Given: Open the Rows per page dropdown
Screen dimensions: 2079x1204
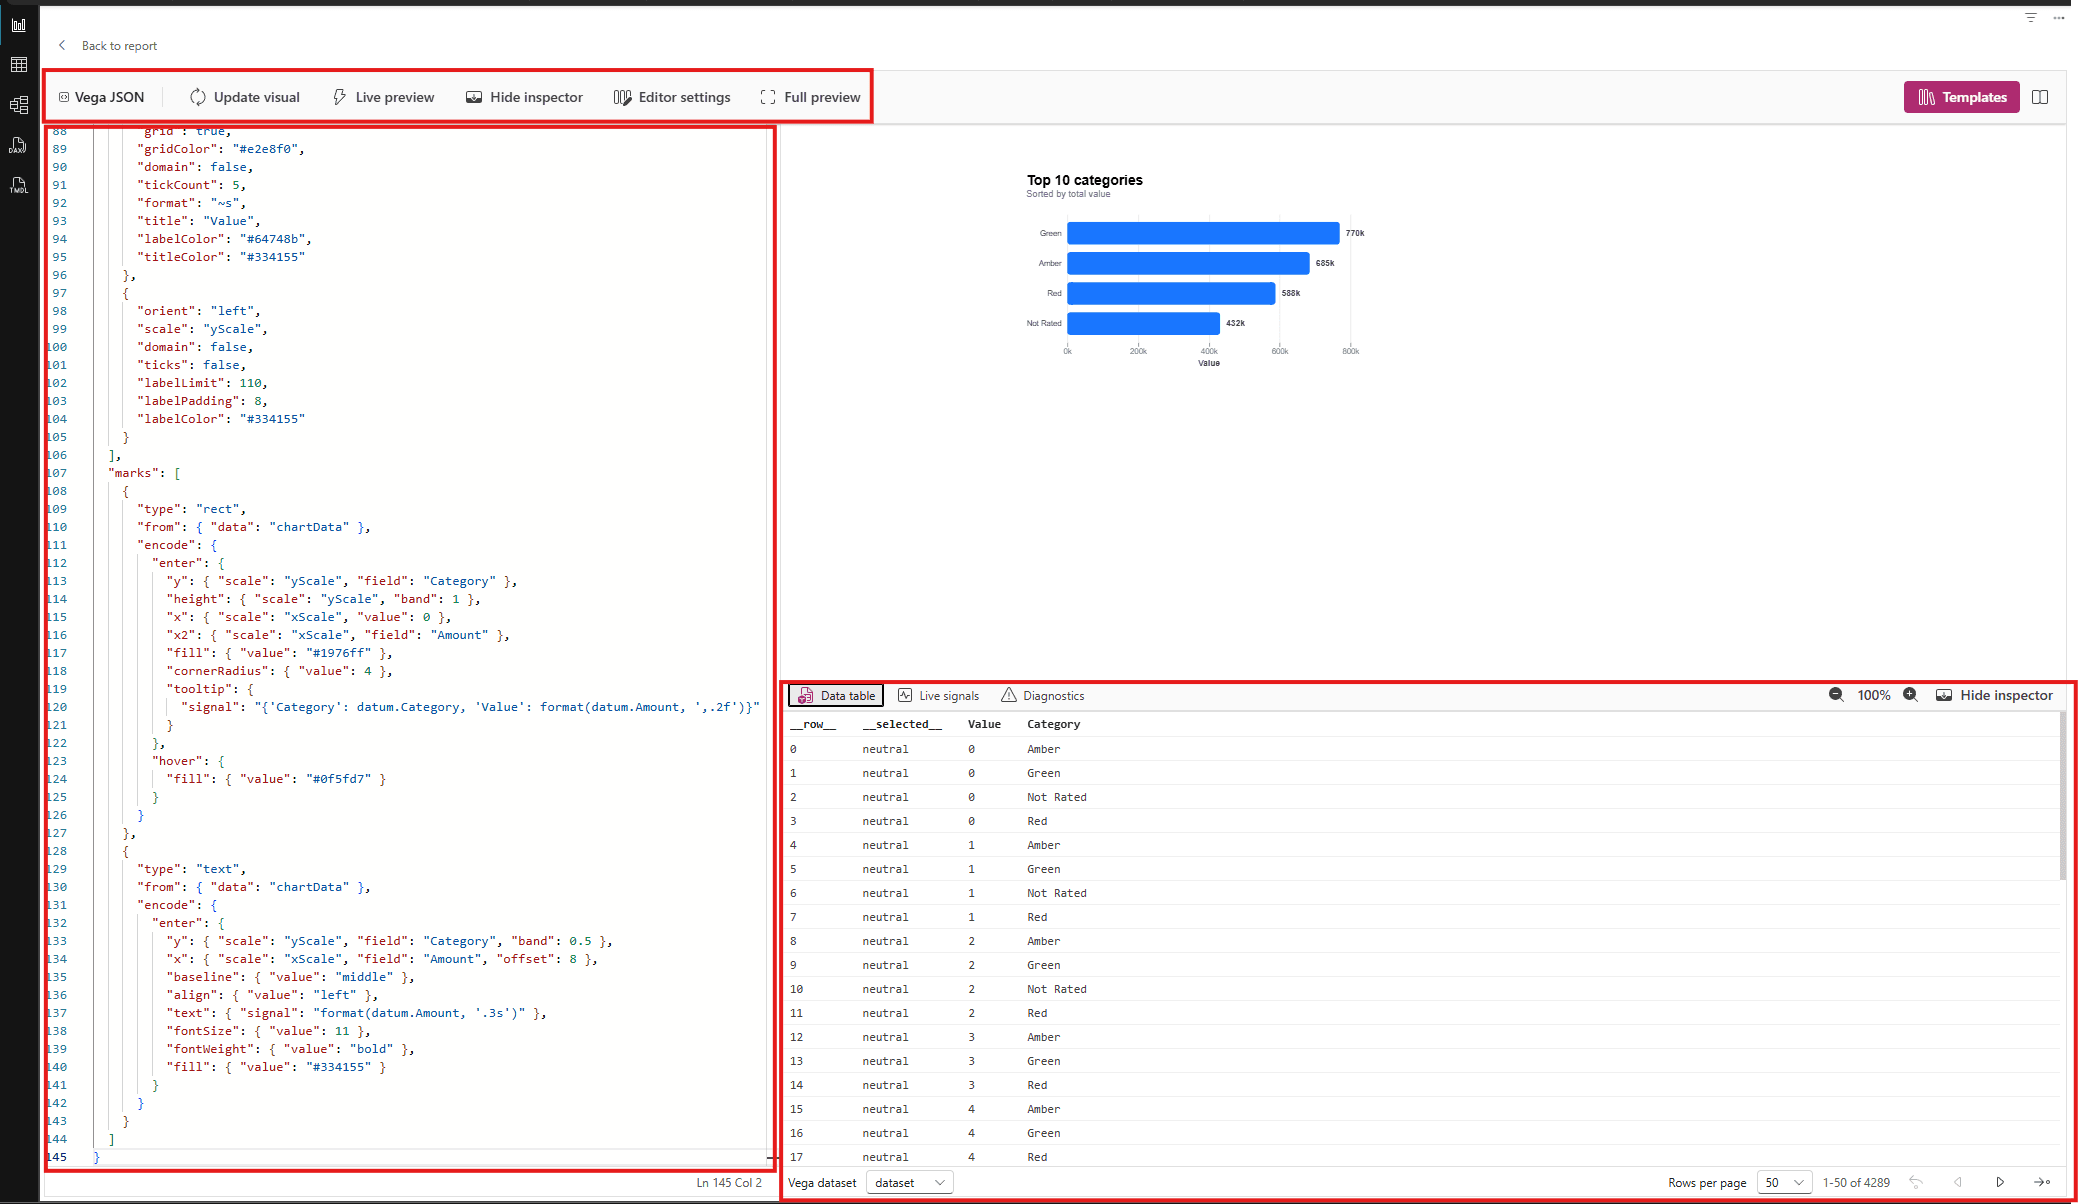Looking at the screenshot, I should pos(1784,1182).
